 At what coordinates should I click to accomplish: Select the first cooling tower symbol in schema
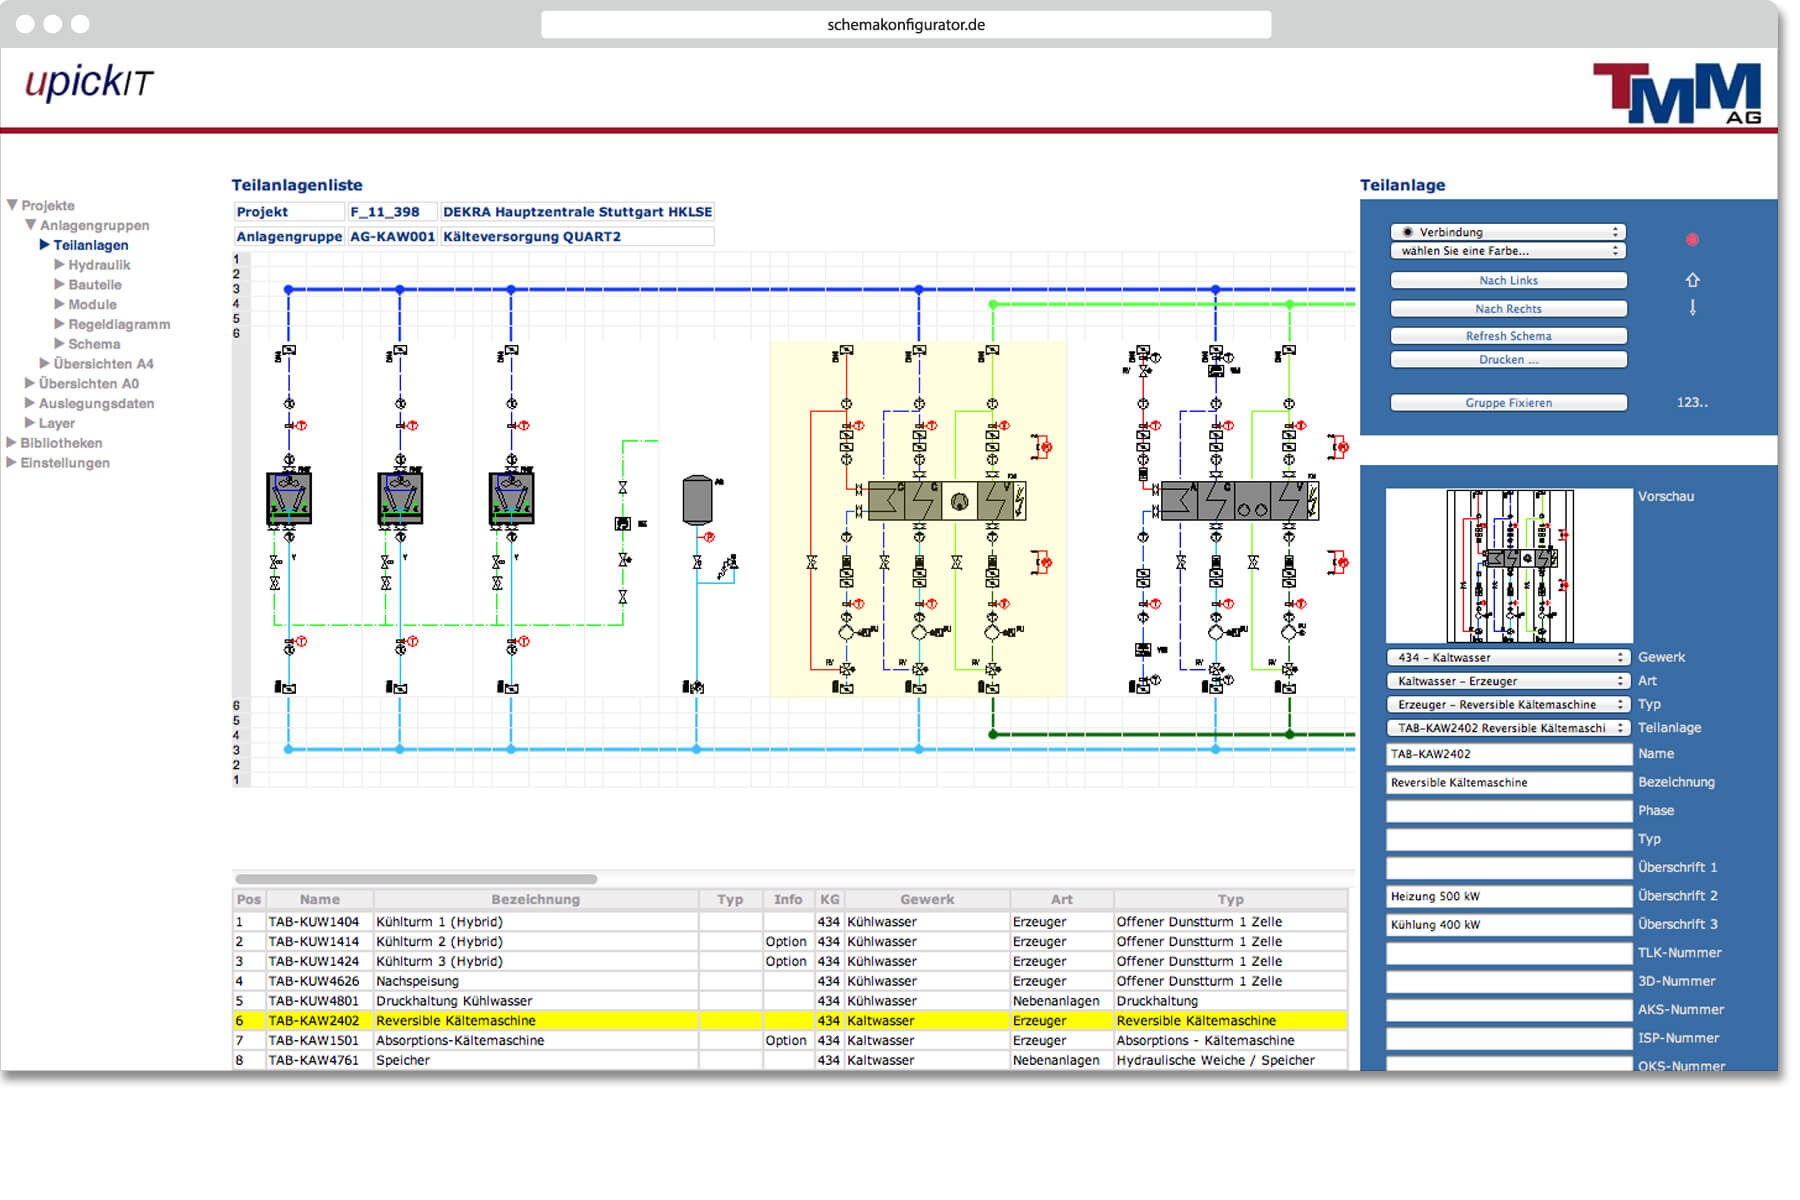(289, 498)
